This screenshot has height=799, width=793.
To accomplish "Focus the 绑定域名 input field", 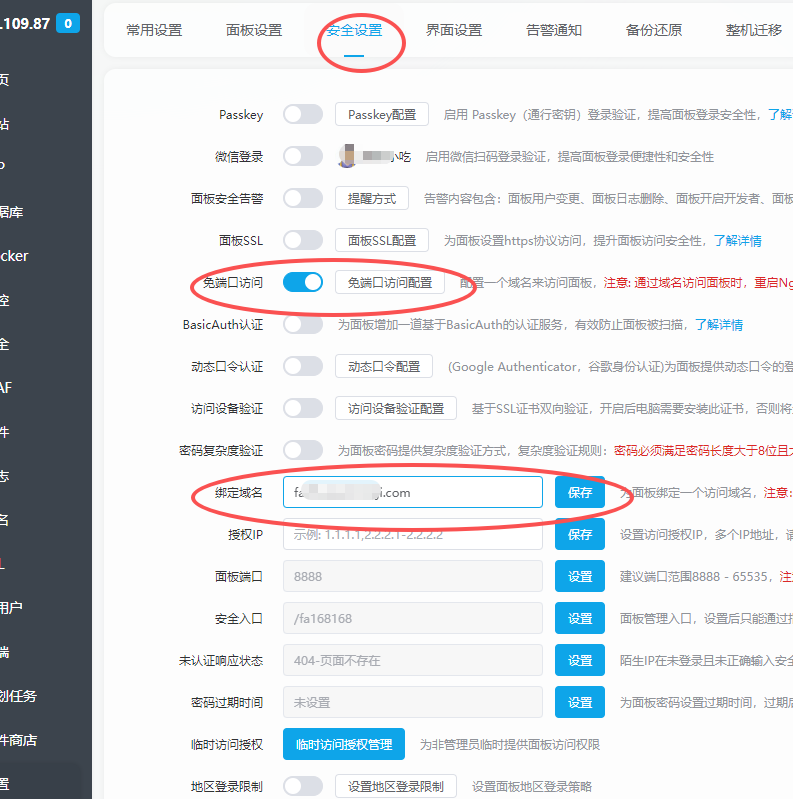I will pyautogui.click(x=413, y=492).
